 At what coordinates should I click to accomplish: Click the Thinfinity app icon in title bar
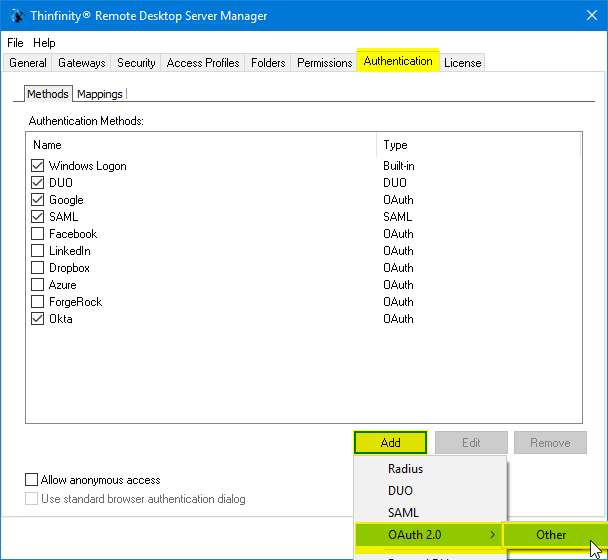click(x=16, y=16)
